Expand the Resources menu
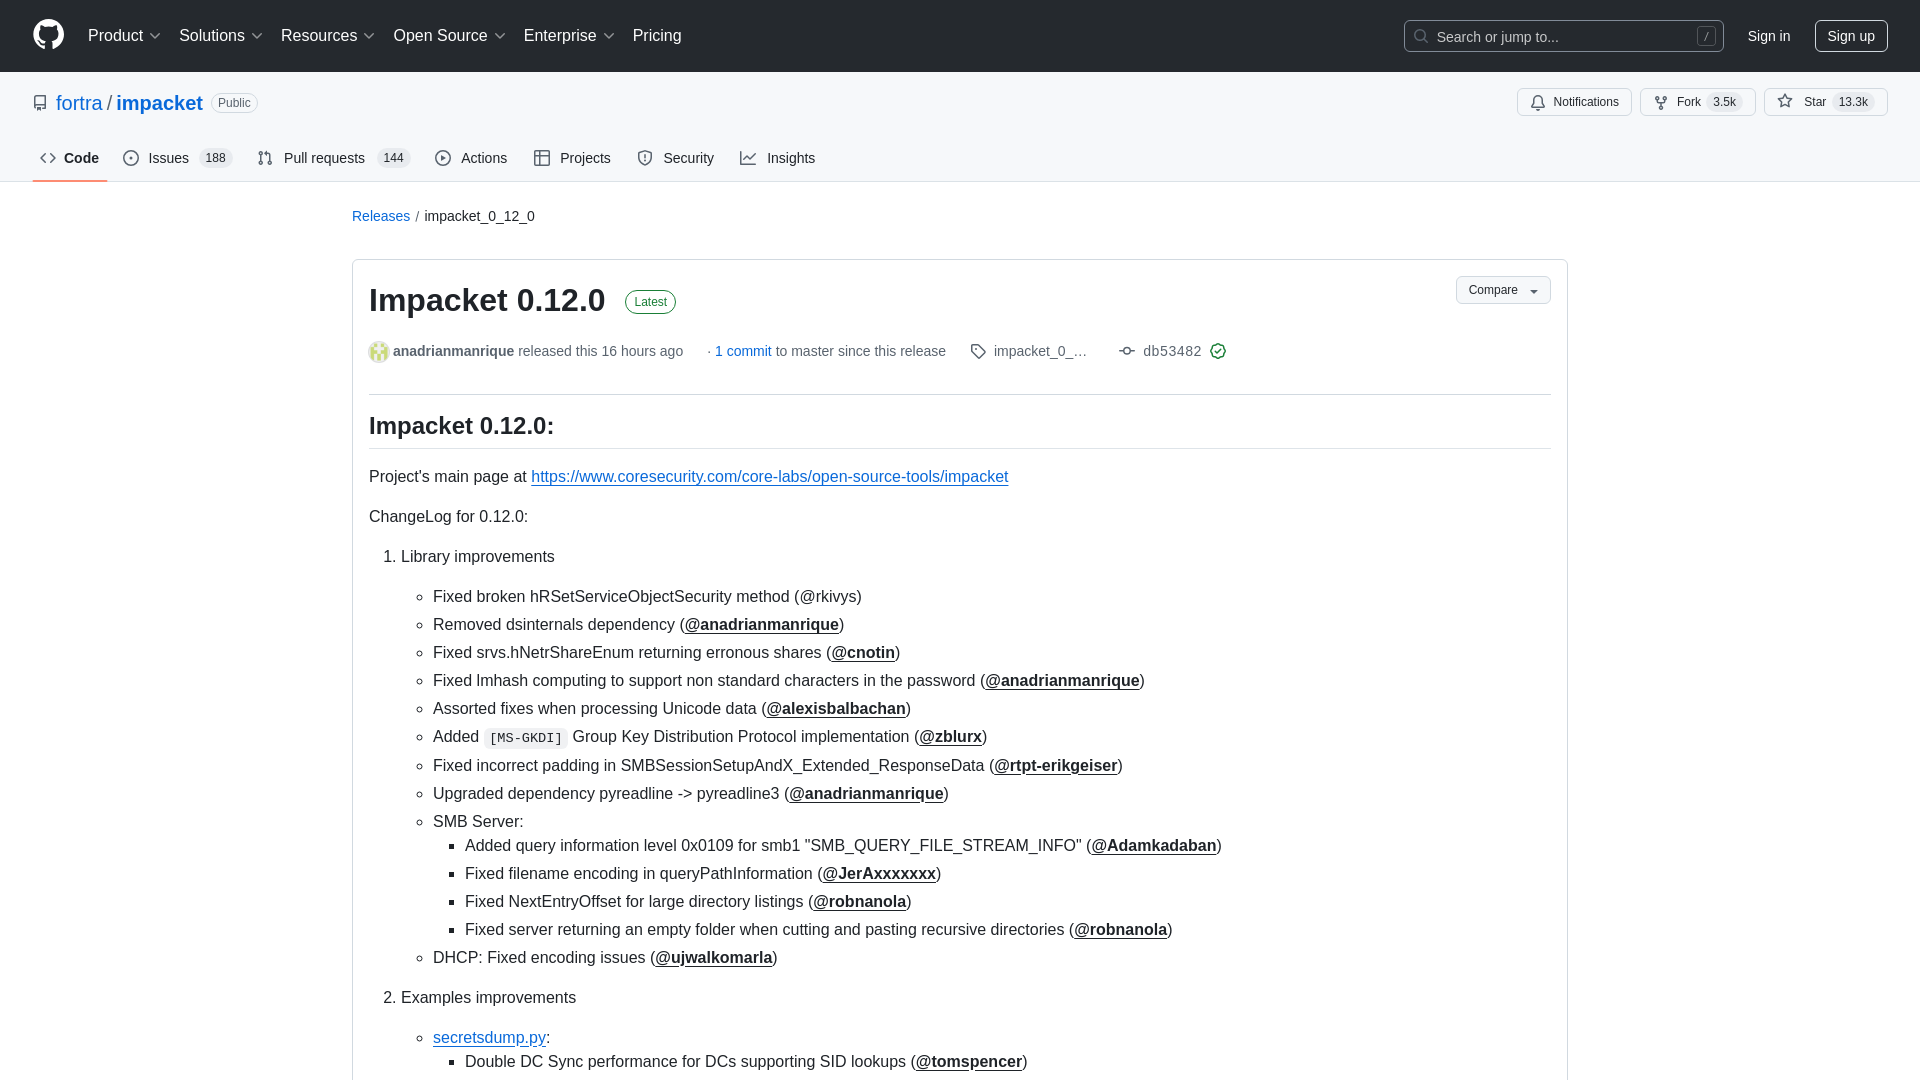Viewport: 1920px width, 1080px height. [328, 36]
